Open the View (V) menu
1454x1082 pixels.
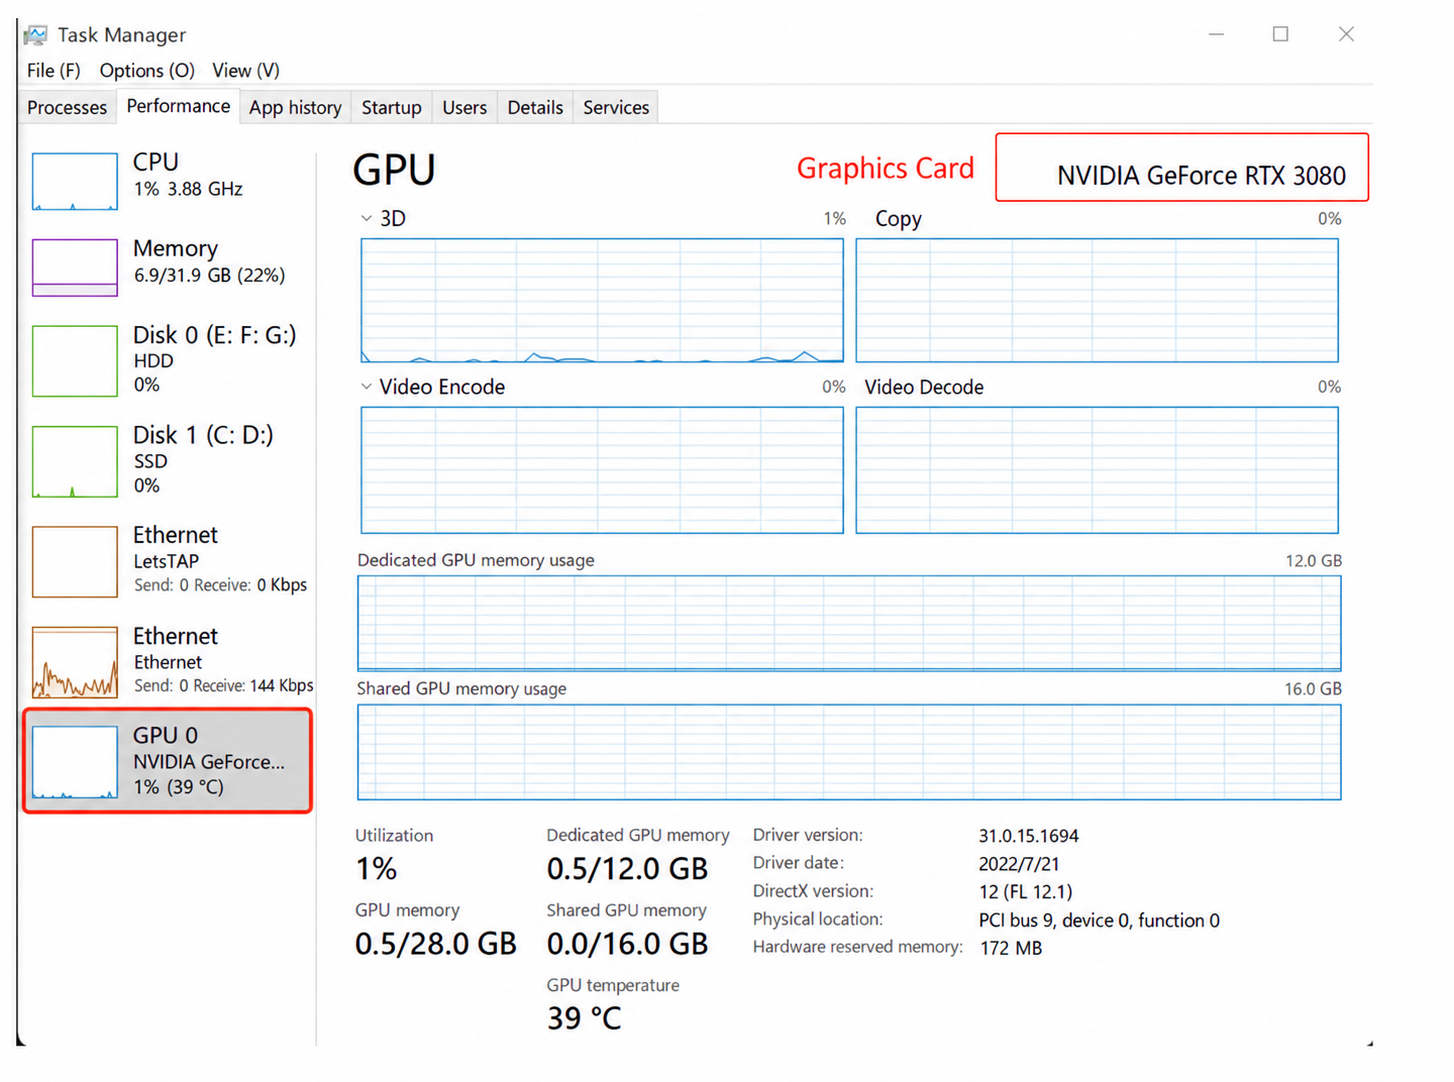coord(246,71)
